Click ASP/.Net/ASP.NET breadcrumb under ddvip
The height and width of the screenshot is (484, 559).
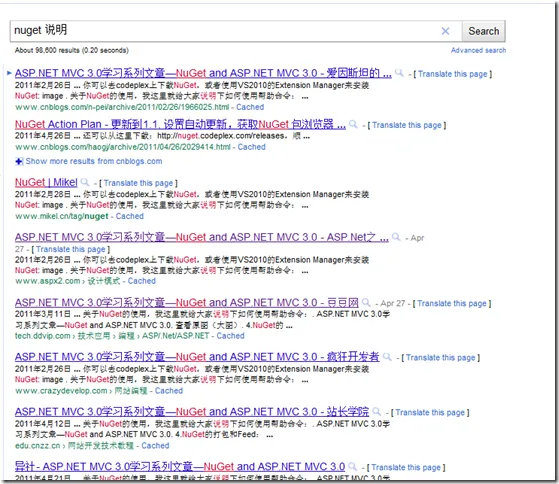coord(175,336)
